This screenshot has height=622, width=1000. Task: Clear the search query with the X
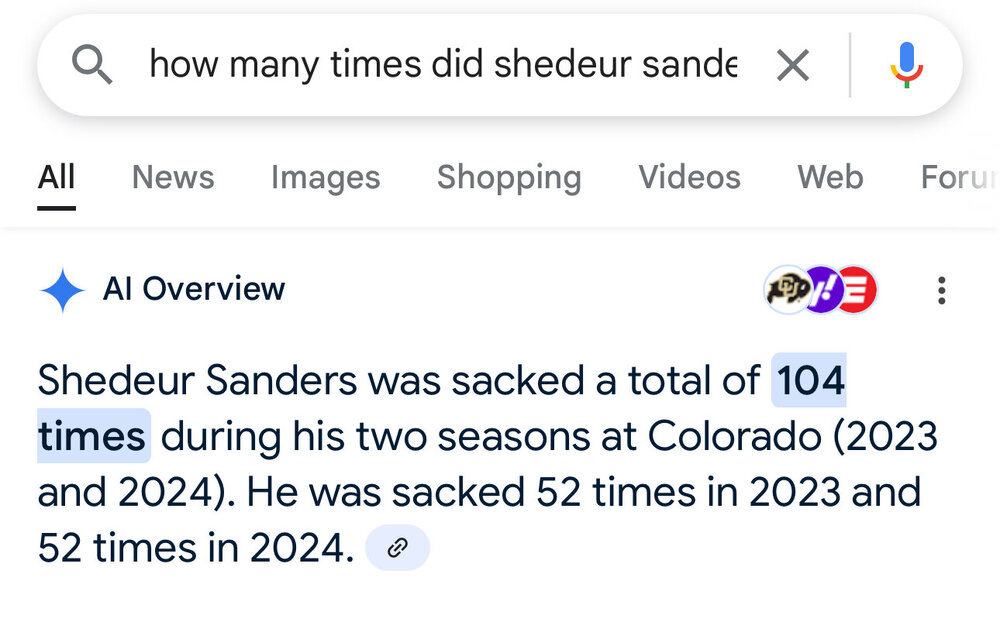792,66
